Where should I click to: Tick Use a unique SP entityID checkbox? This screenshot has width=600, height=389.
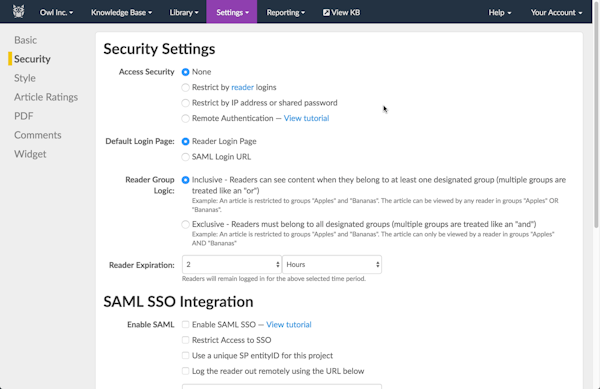coord(186,355)
